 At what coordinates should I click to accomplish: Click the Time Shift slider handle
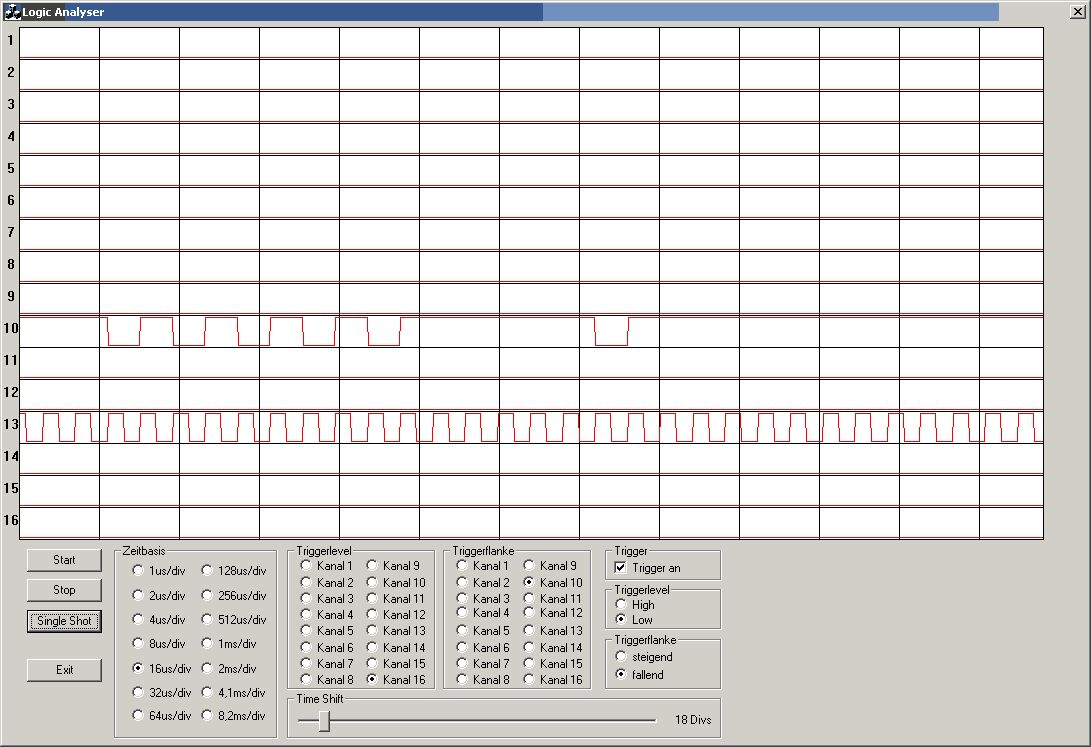pos(324,720)
